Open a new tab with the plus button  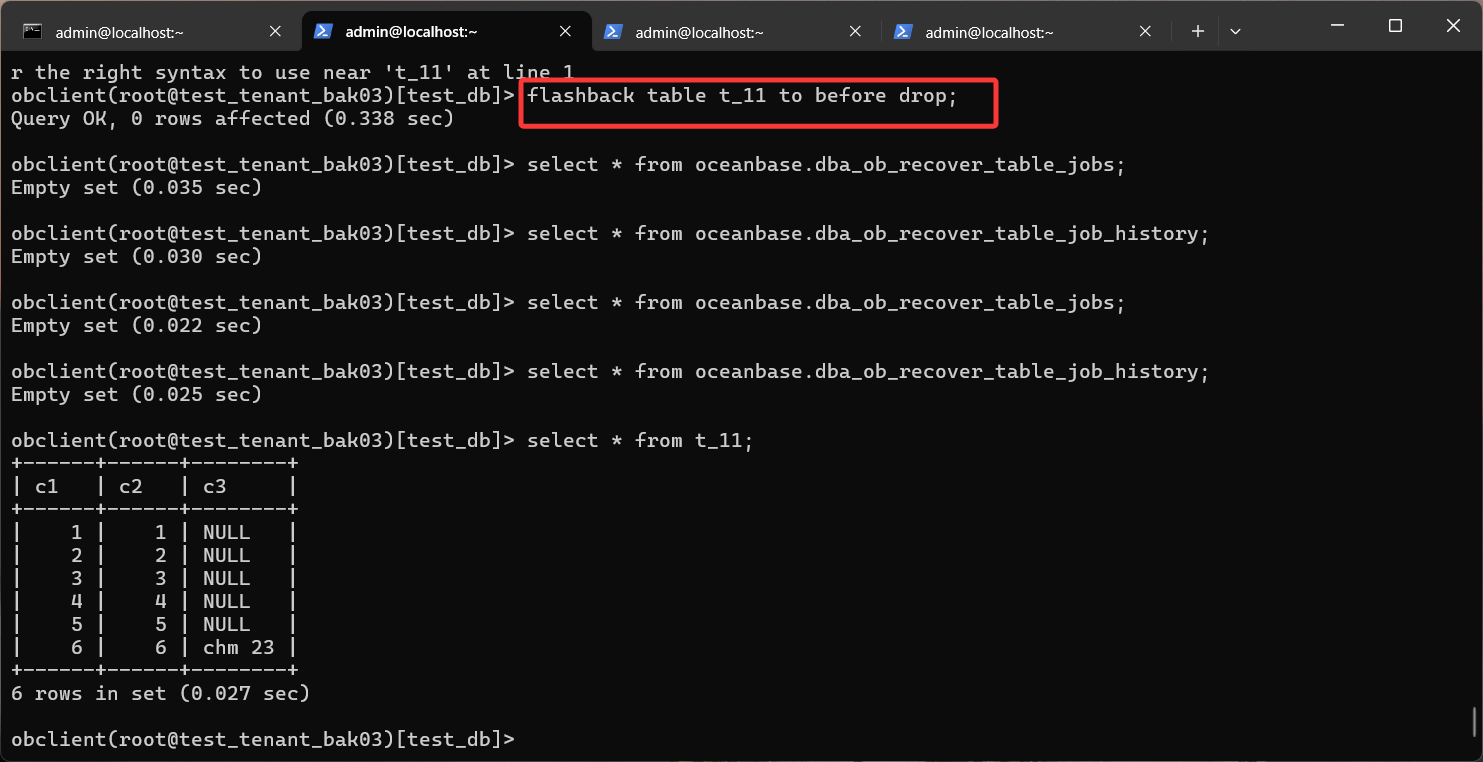1197,31
